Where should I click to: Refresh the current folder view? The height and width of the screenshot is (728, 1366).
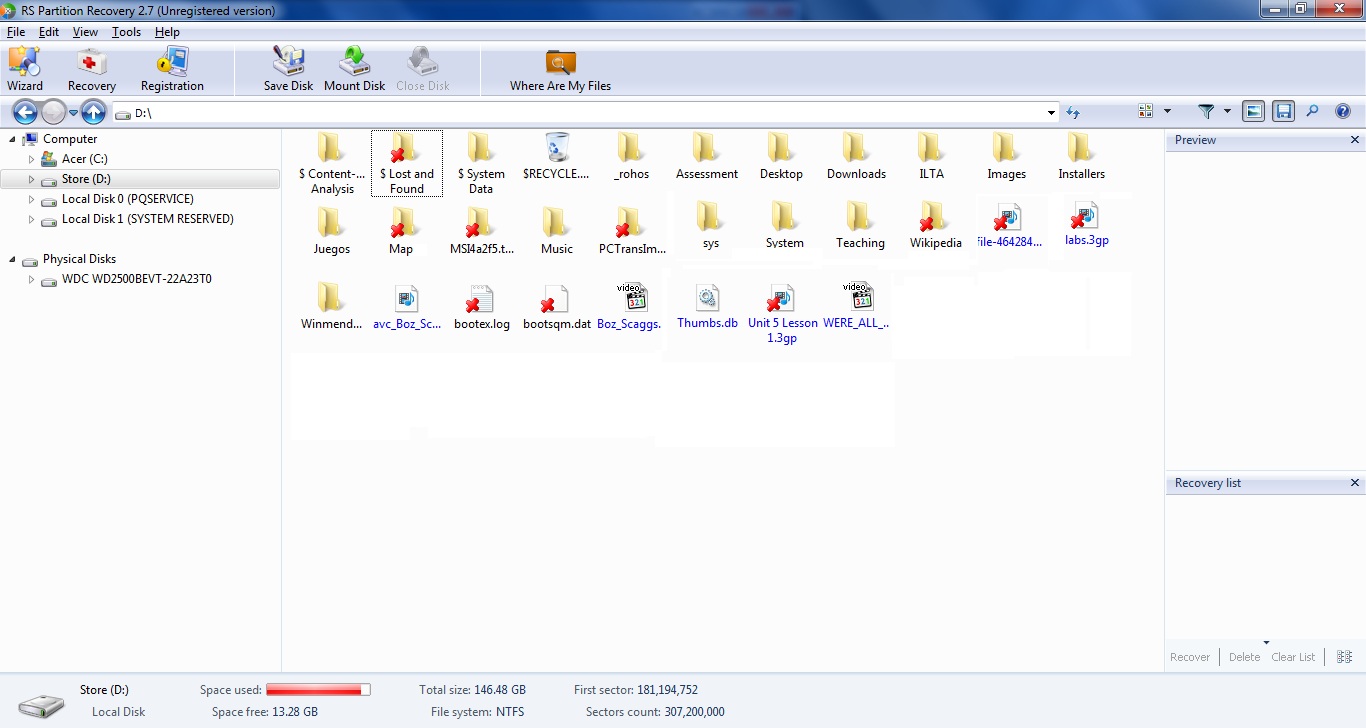pos(1073,112)
